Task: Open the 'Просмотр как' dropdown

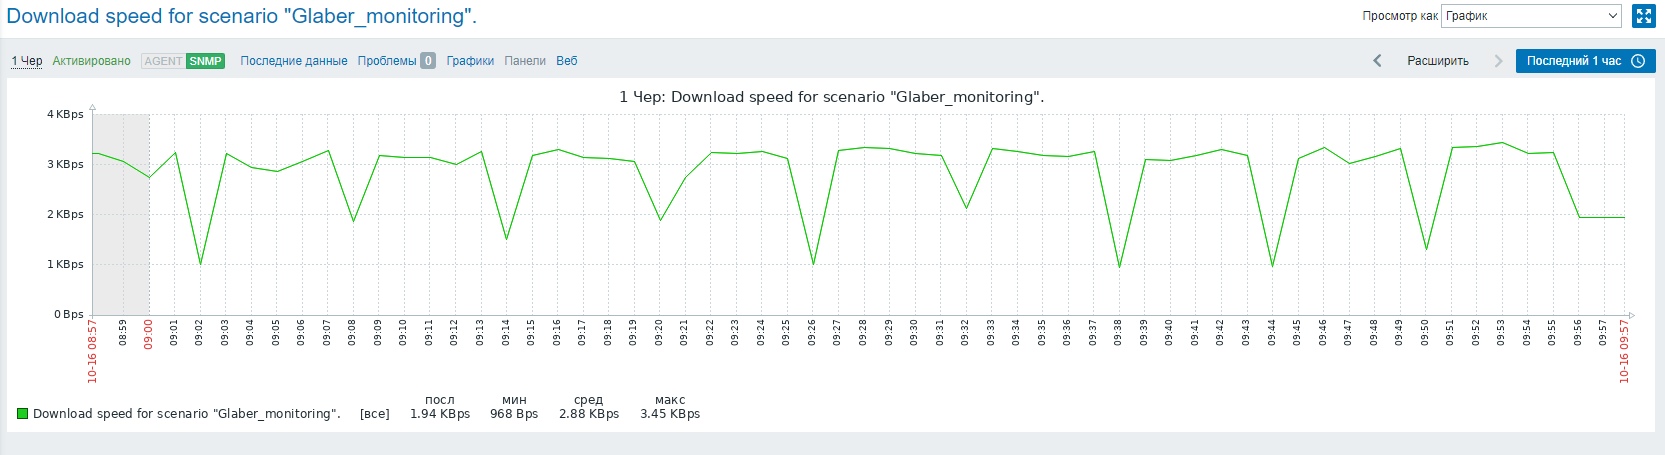Action: click(1532, 16)
